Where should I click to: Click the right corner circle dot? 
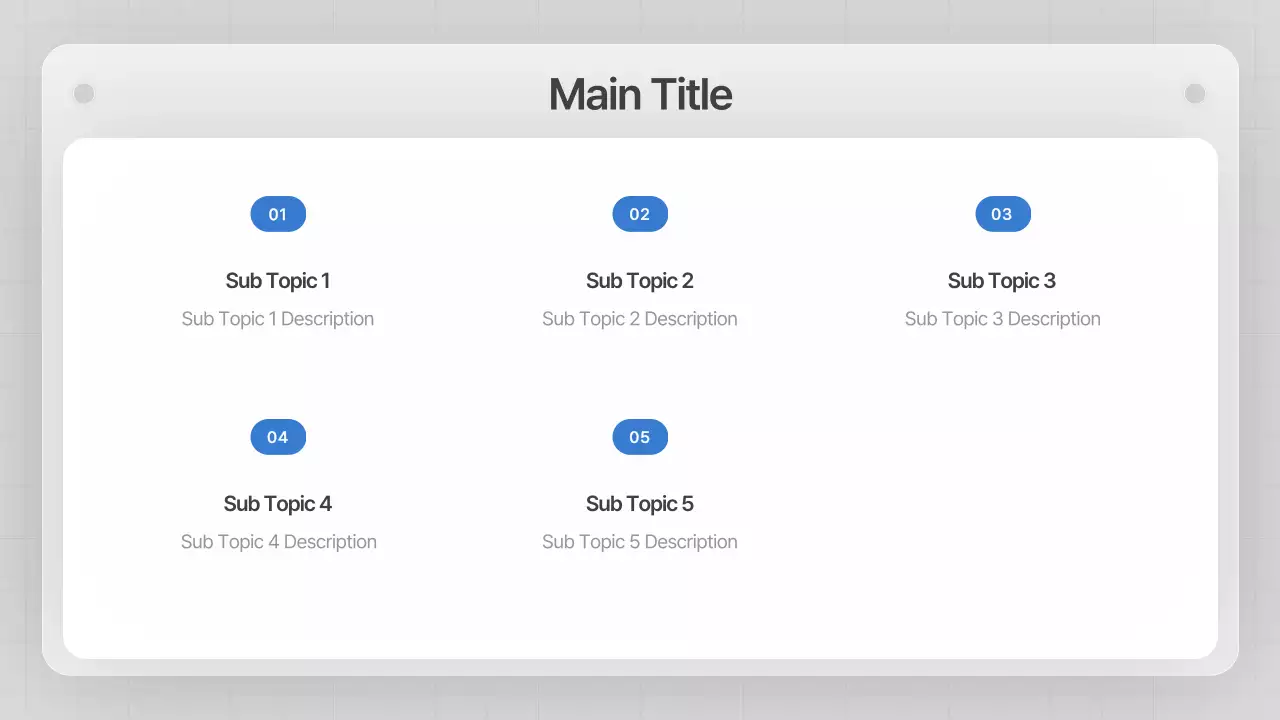point(1195,93)
